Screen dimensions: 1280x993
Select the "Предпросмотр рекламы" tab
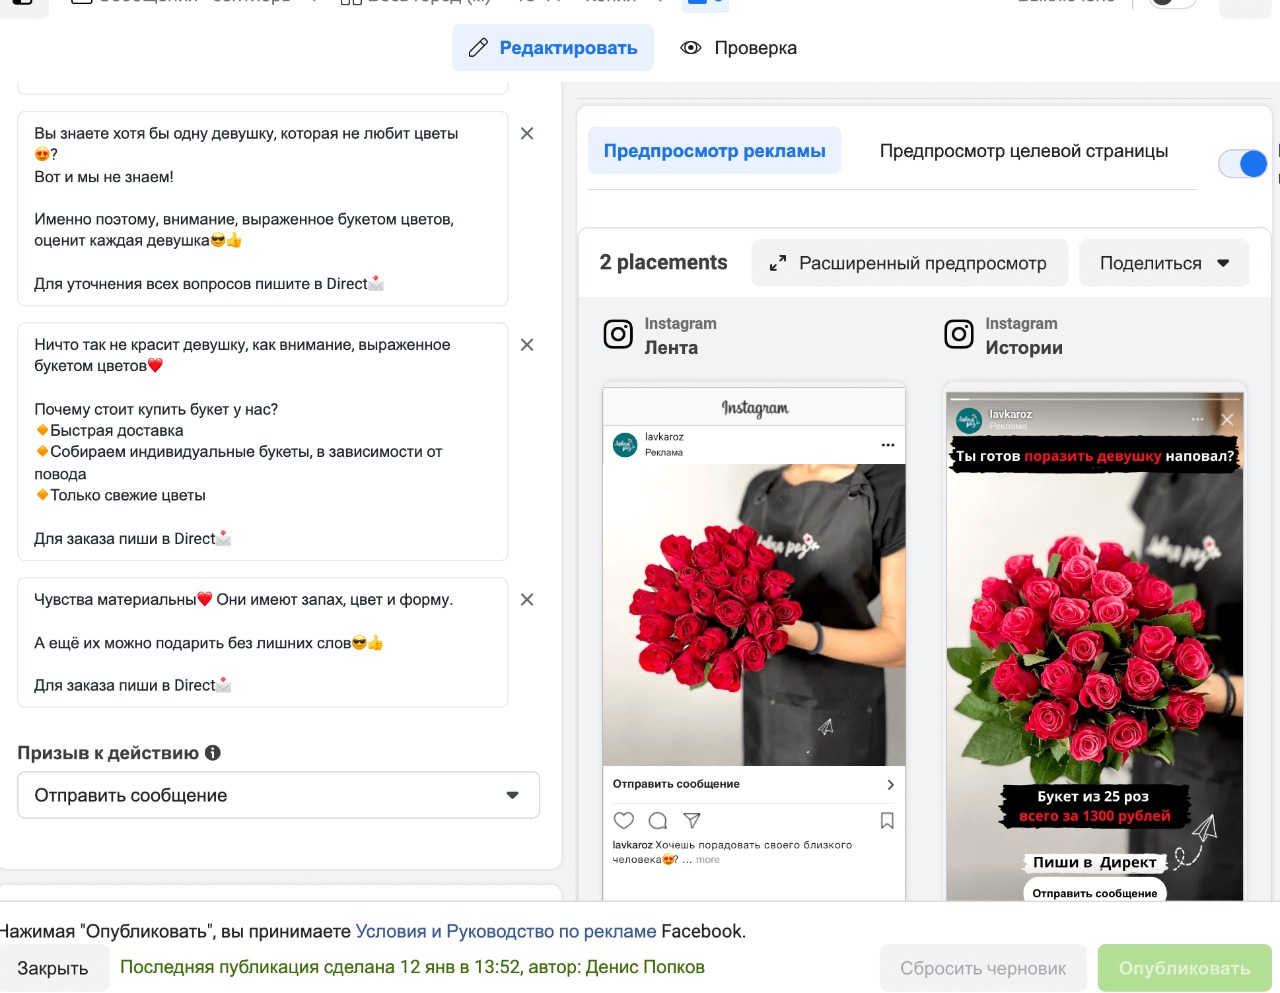[x=714, y=151]
